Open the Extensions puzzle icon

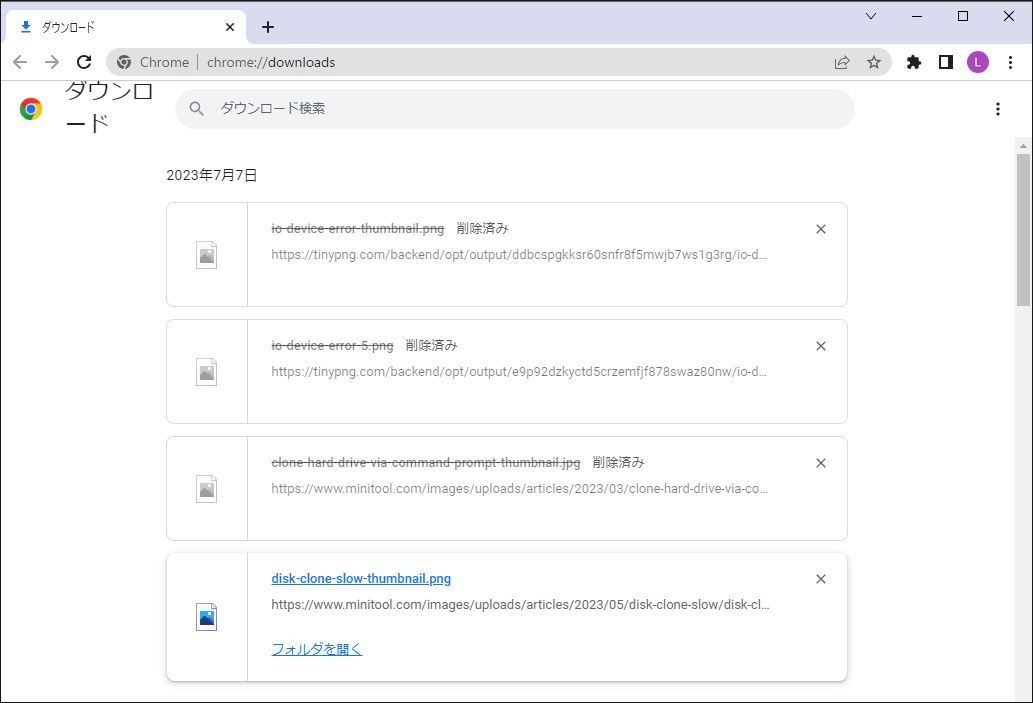click(914, 63)
